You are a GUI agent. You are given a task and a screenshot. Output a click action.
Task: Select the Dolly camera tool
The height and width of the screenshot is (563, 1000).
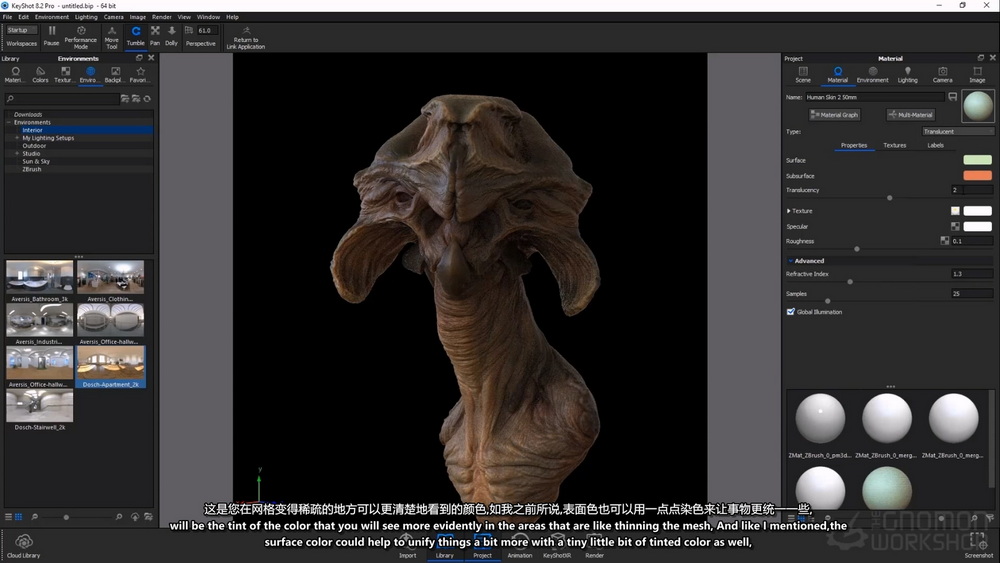[172, 36]
